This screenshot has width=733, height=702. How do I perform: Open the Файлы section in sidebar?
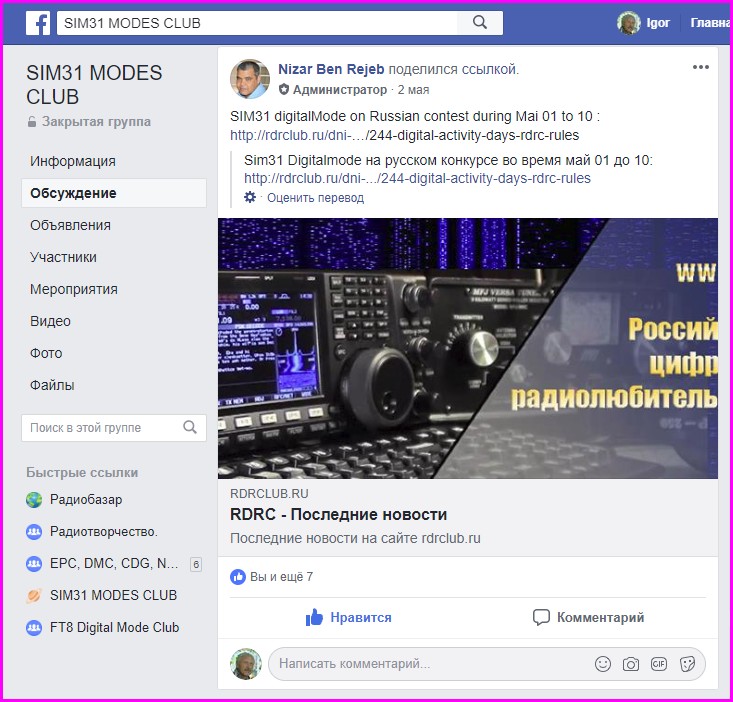52,385
